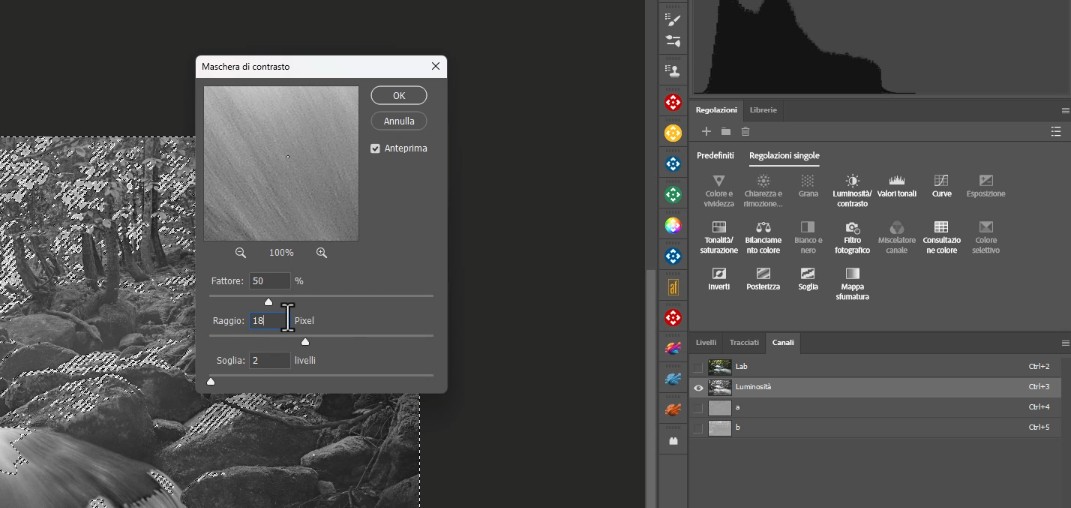
Task: Select the Curve adjustment icon
Action: (x=941, y=181)
